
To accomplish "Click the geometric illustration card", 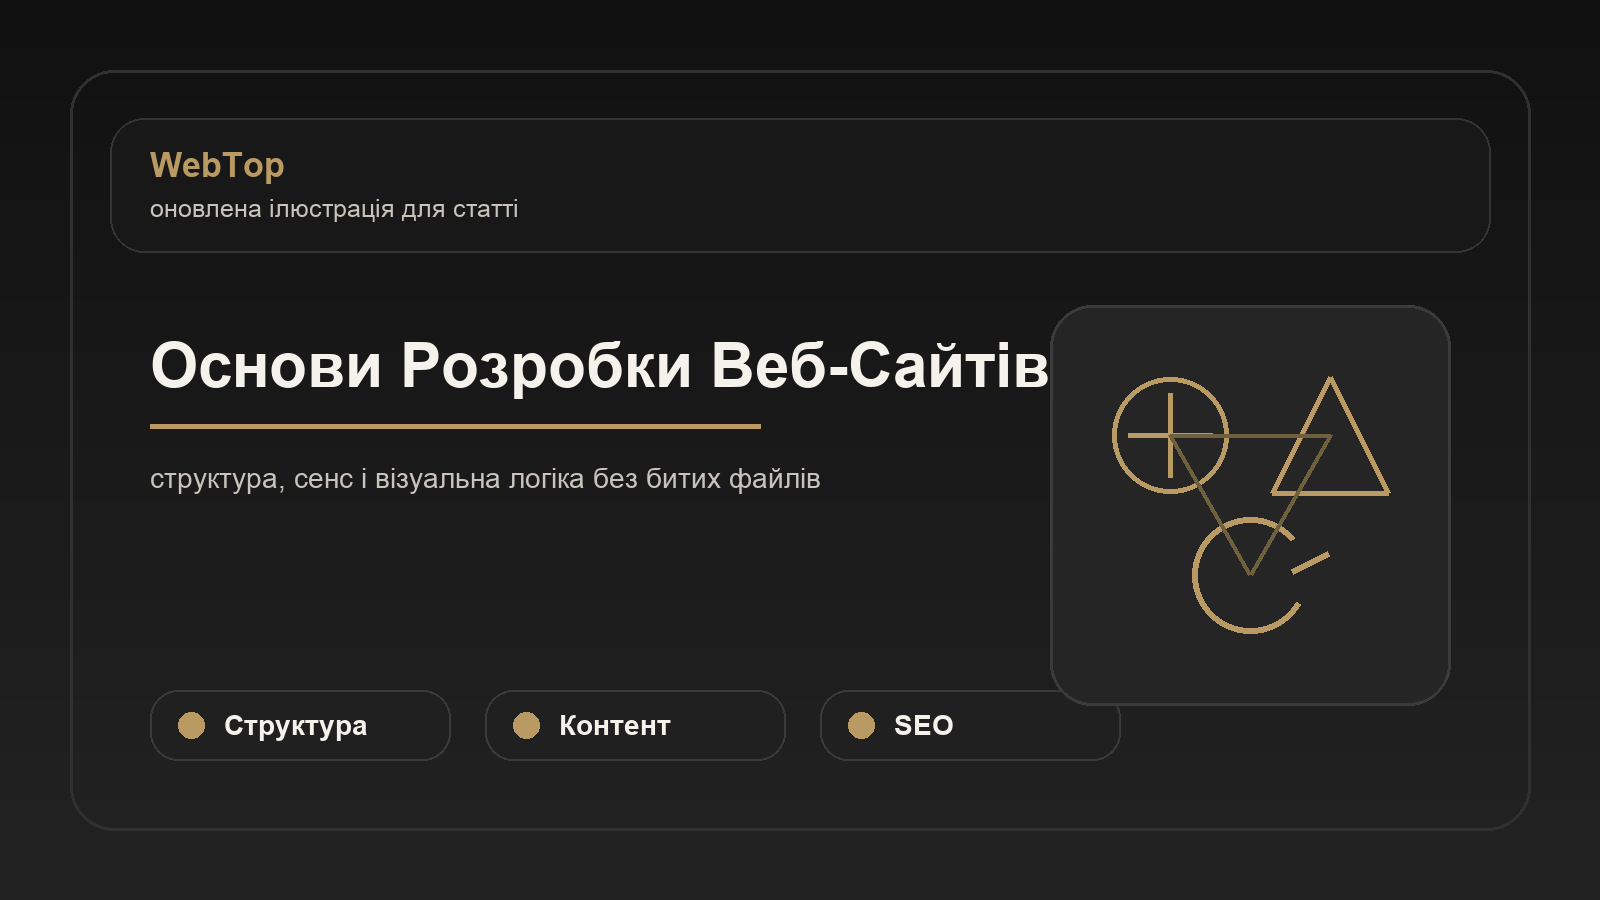I will (1250, 505).
